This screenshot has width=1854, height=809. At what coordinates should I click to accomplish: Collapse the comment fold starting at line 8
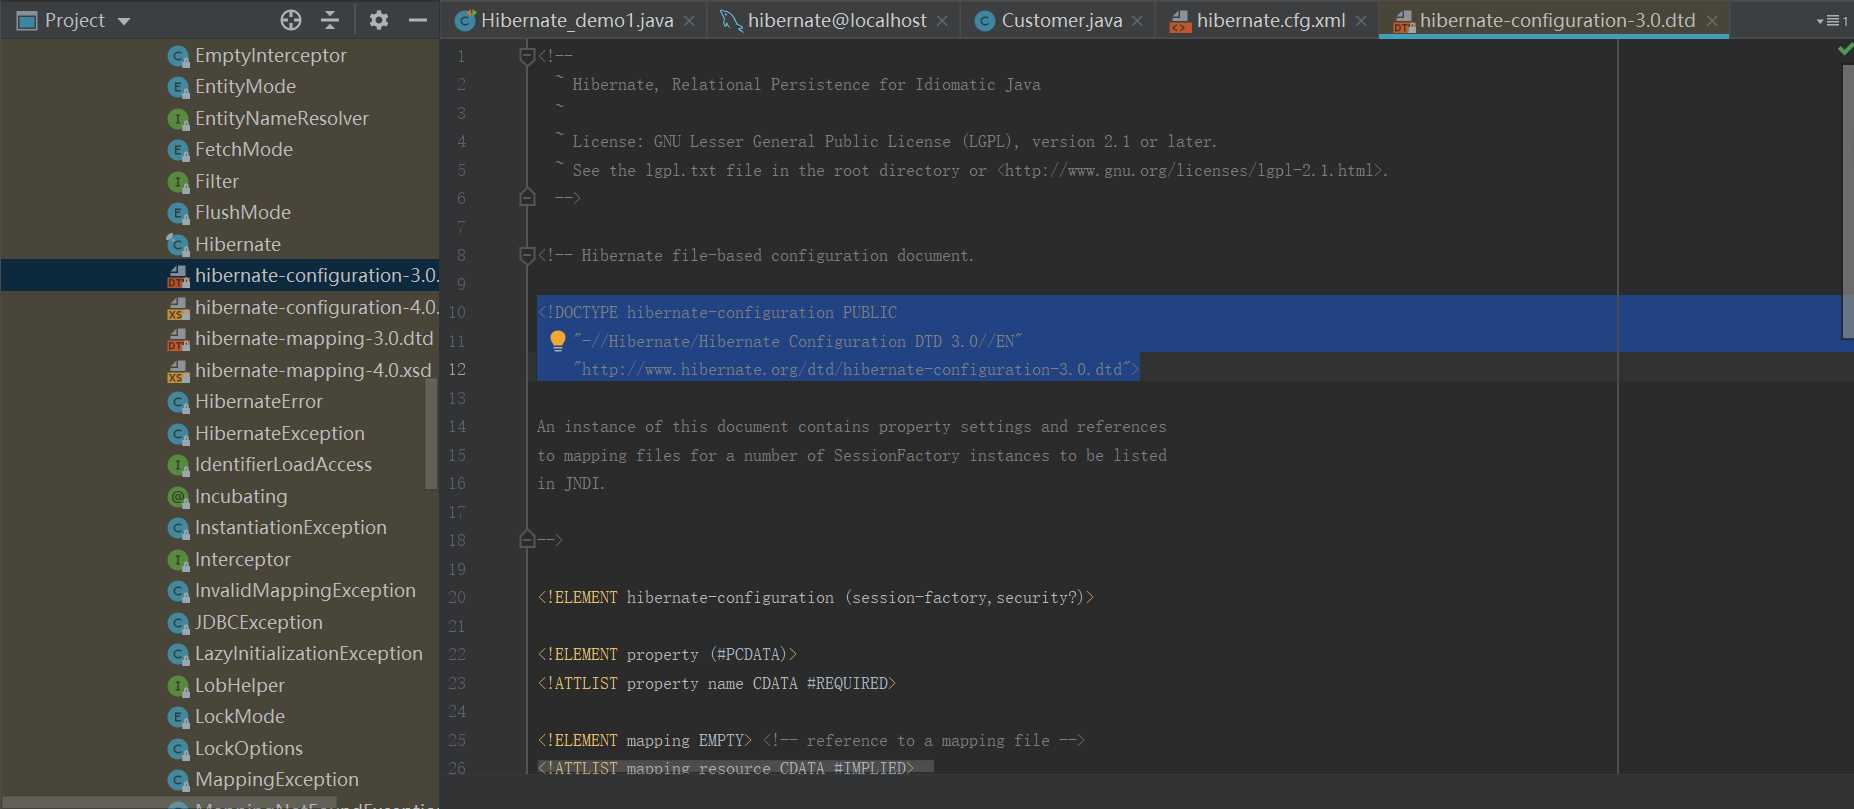(527, 256)
